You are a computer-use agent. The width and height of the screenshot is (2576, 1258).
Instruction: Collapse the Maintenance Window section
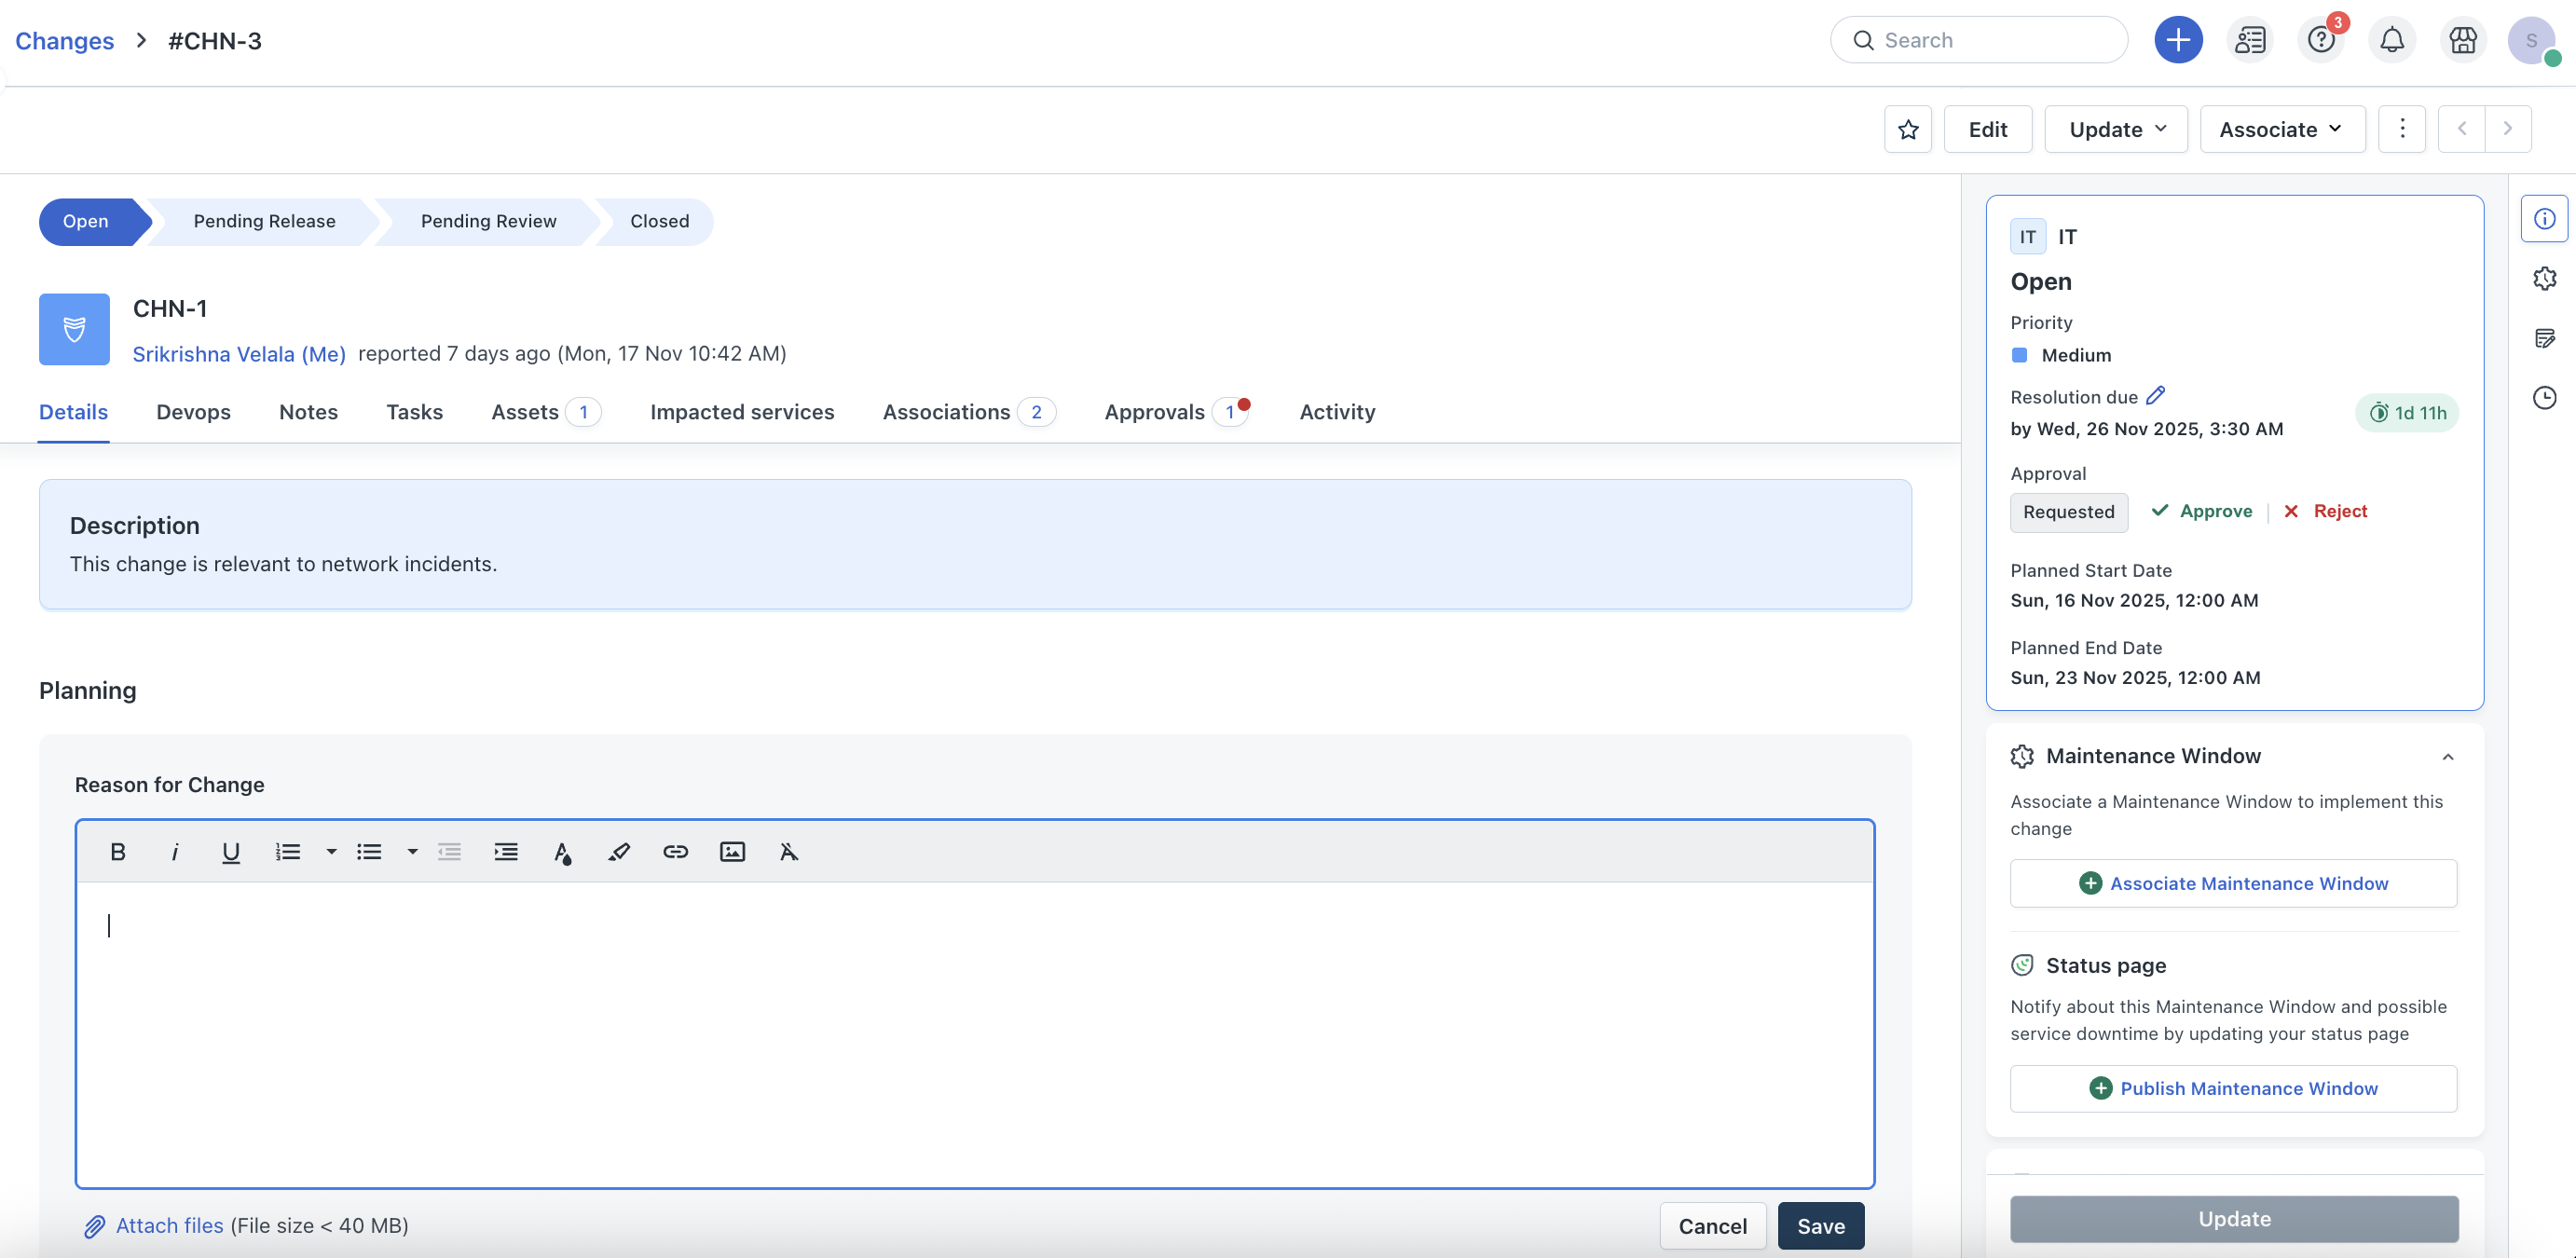pyautogui.click(x=2447, y=756)
